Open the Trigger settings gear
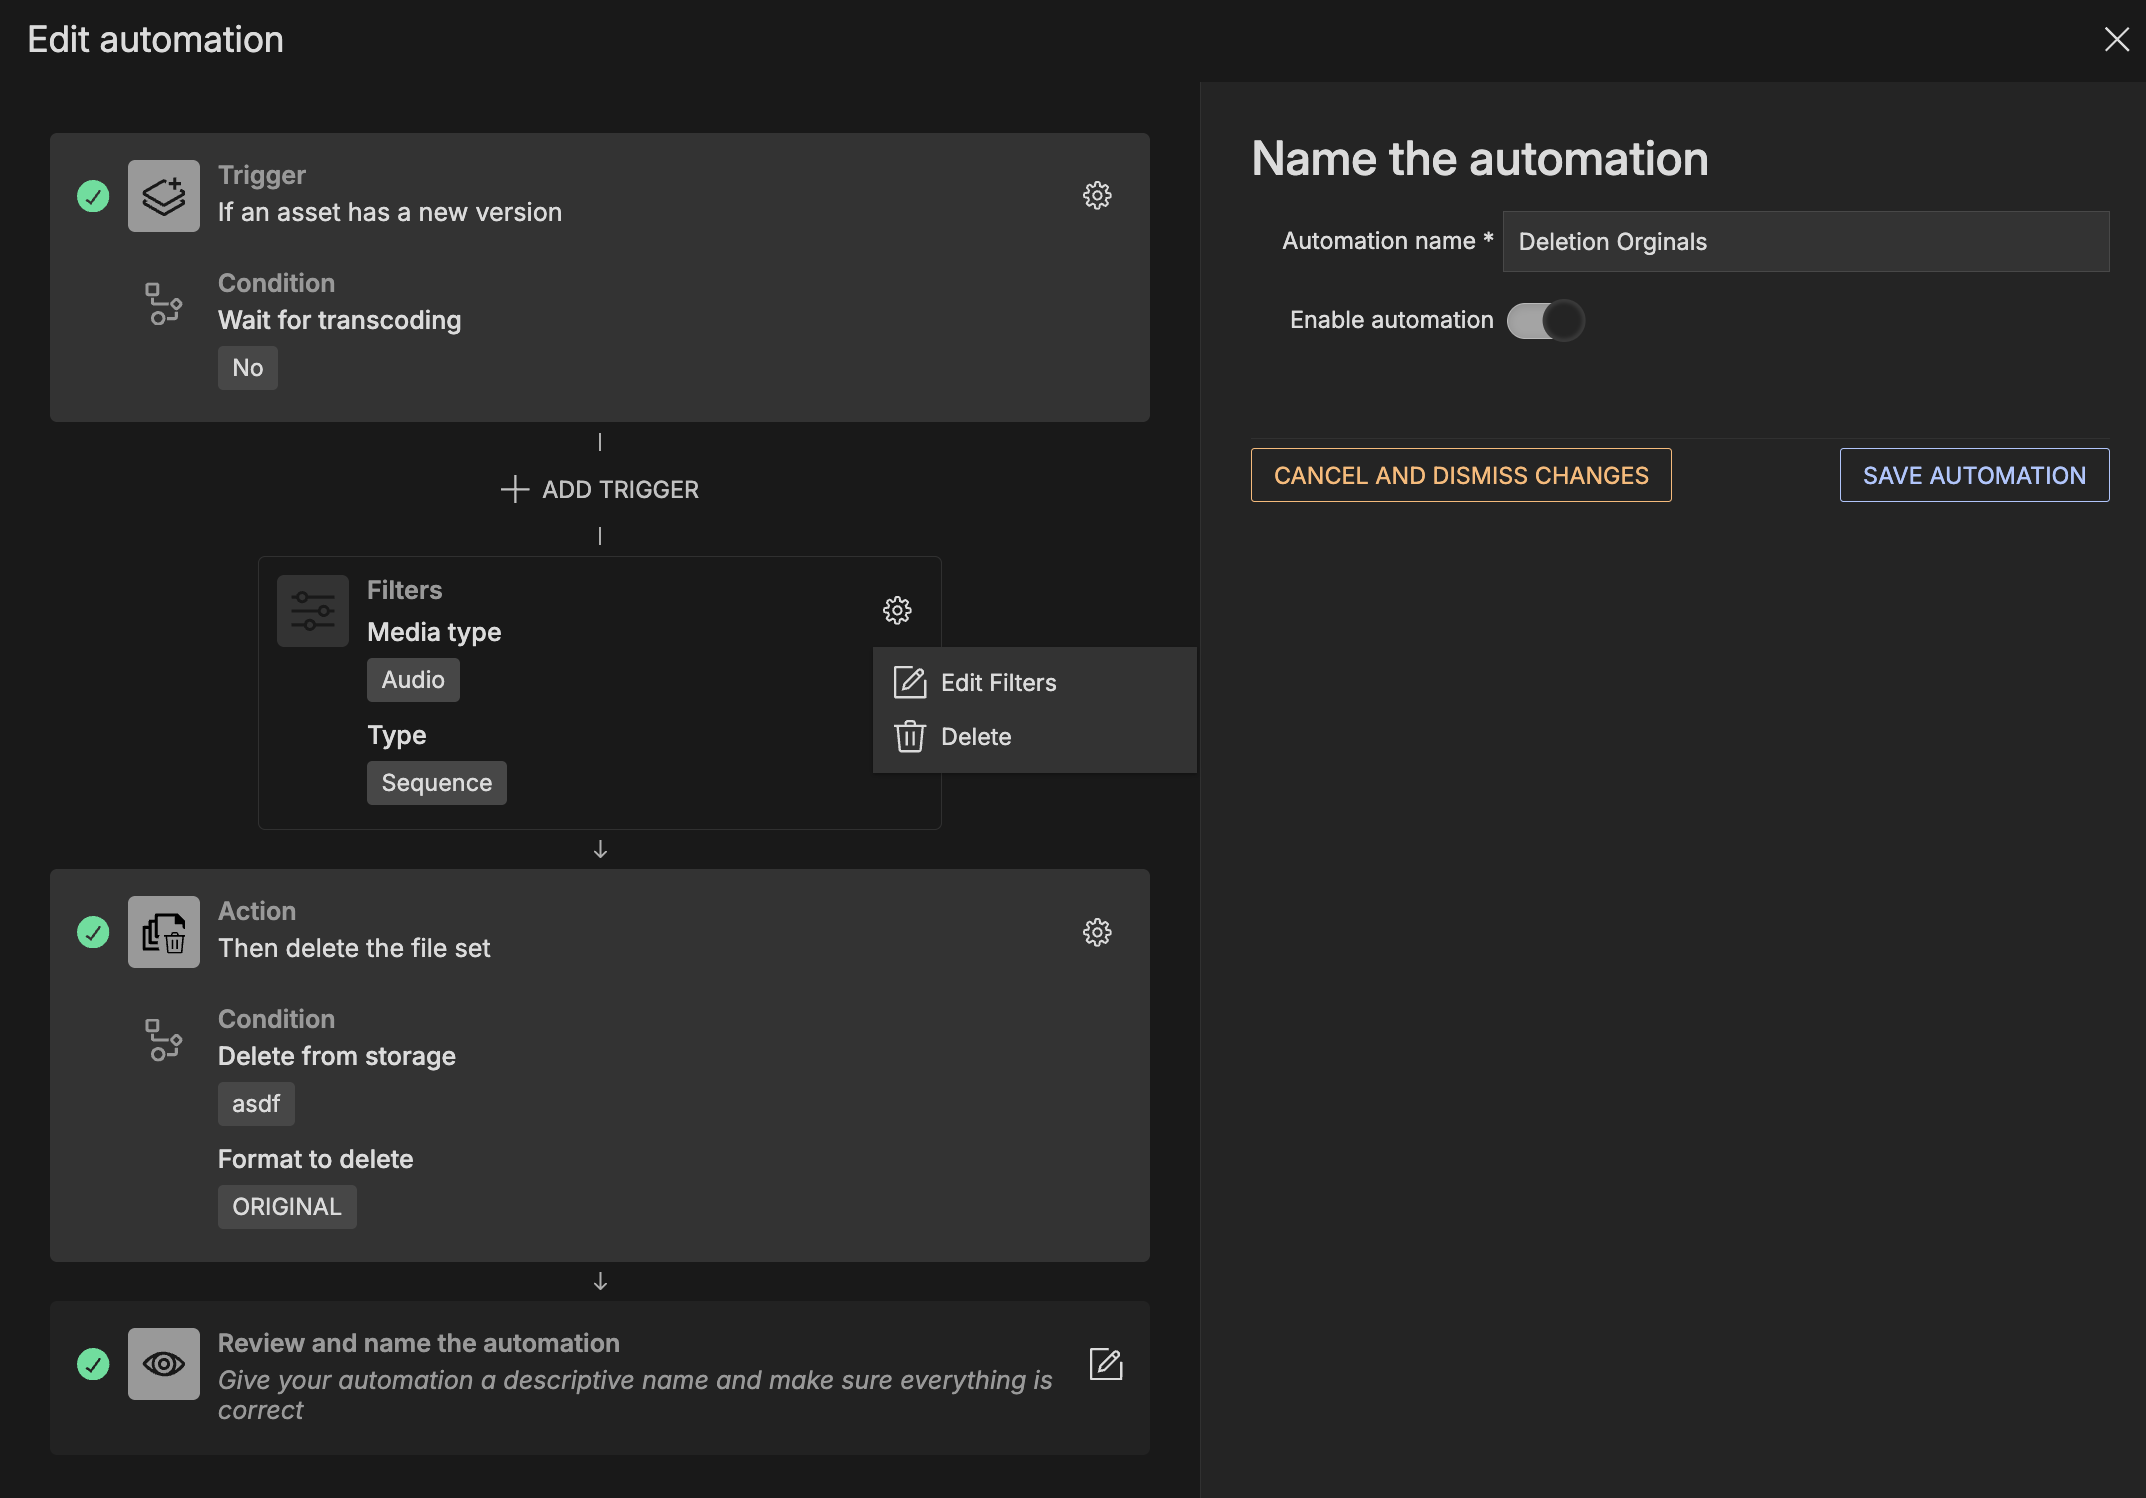The height and width of the screenshot is (1498, 2146). (1097, 195)
